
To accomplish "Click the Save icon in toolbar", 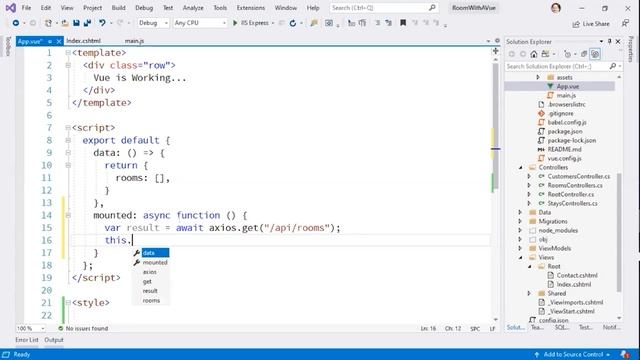I will [76, 23].
